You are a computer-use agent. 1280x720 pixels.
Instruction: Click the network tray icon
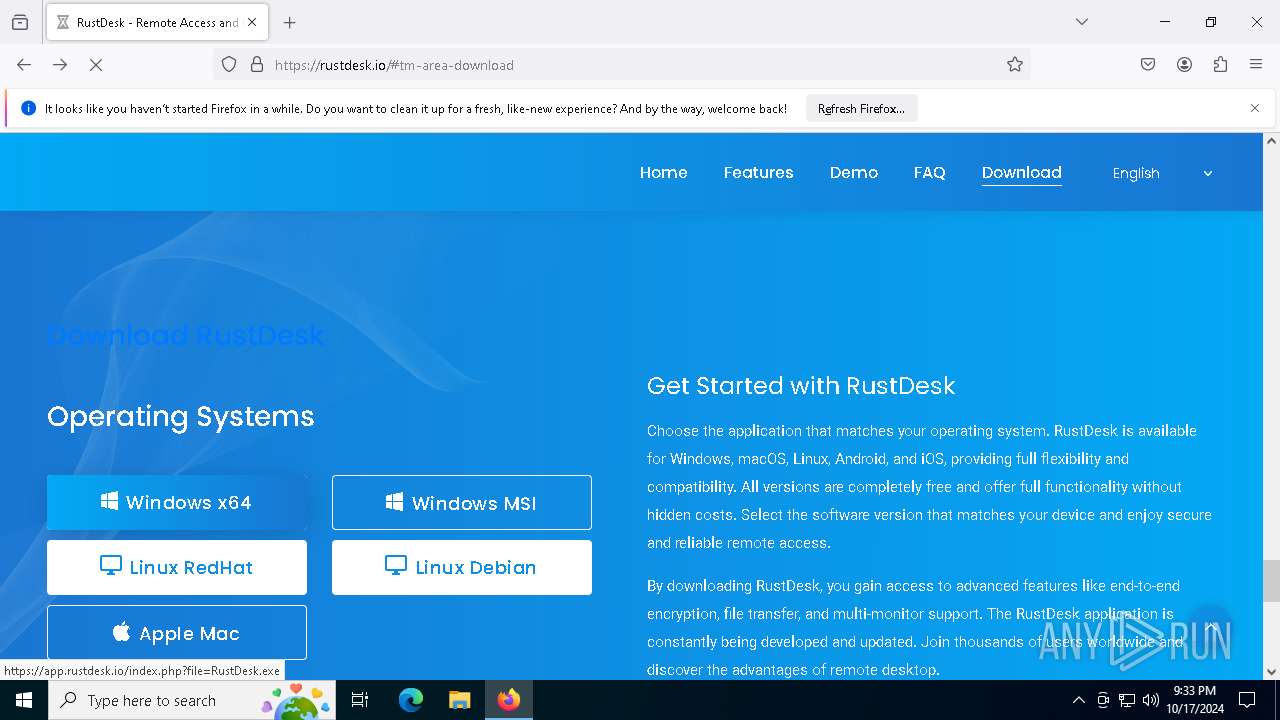[1127, 700]
